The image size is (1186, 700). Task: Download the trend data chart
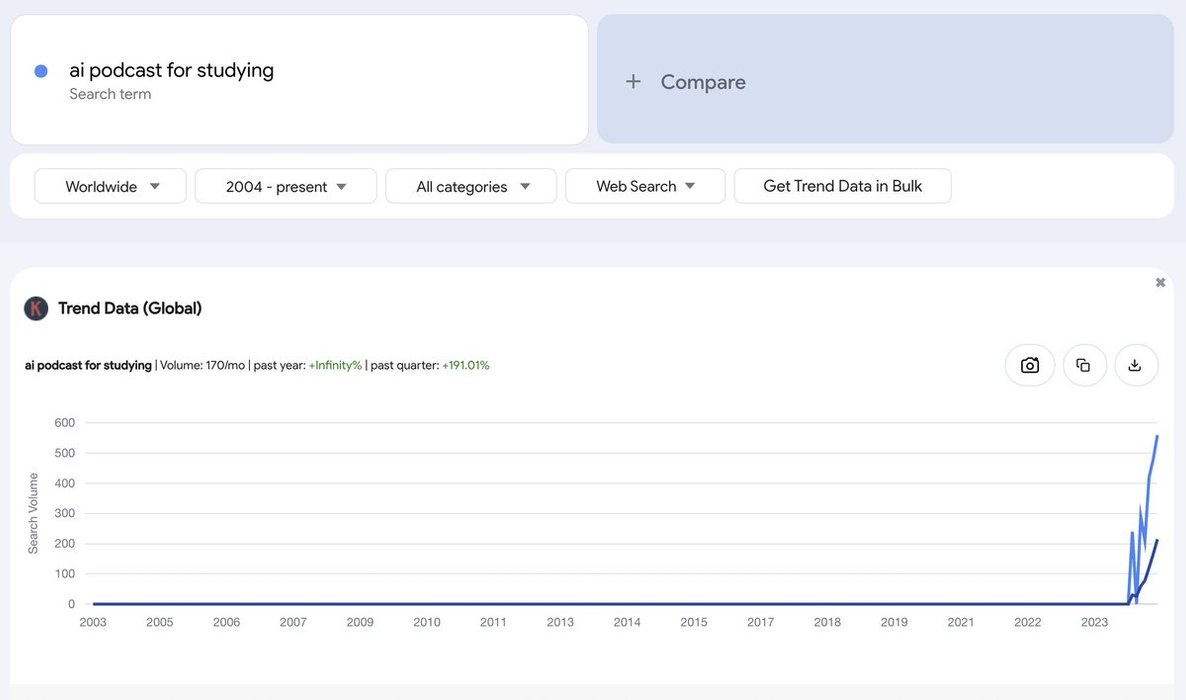coord(1134,365)
